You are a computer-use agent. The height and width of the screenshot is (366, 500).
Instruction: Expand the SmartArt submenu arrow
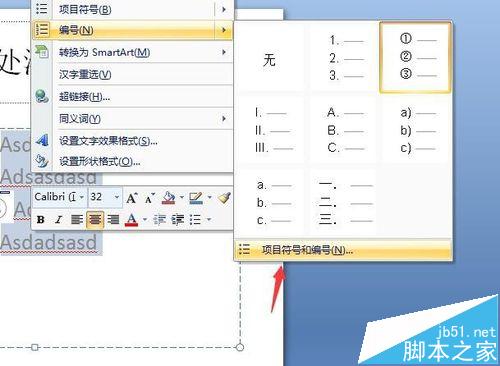click(x=224, y=52)
